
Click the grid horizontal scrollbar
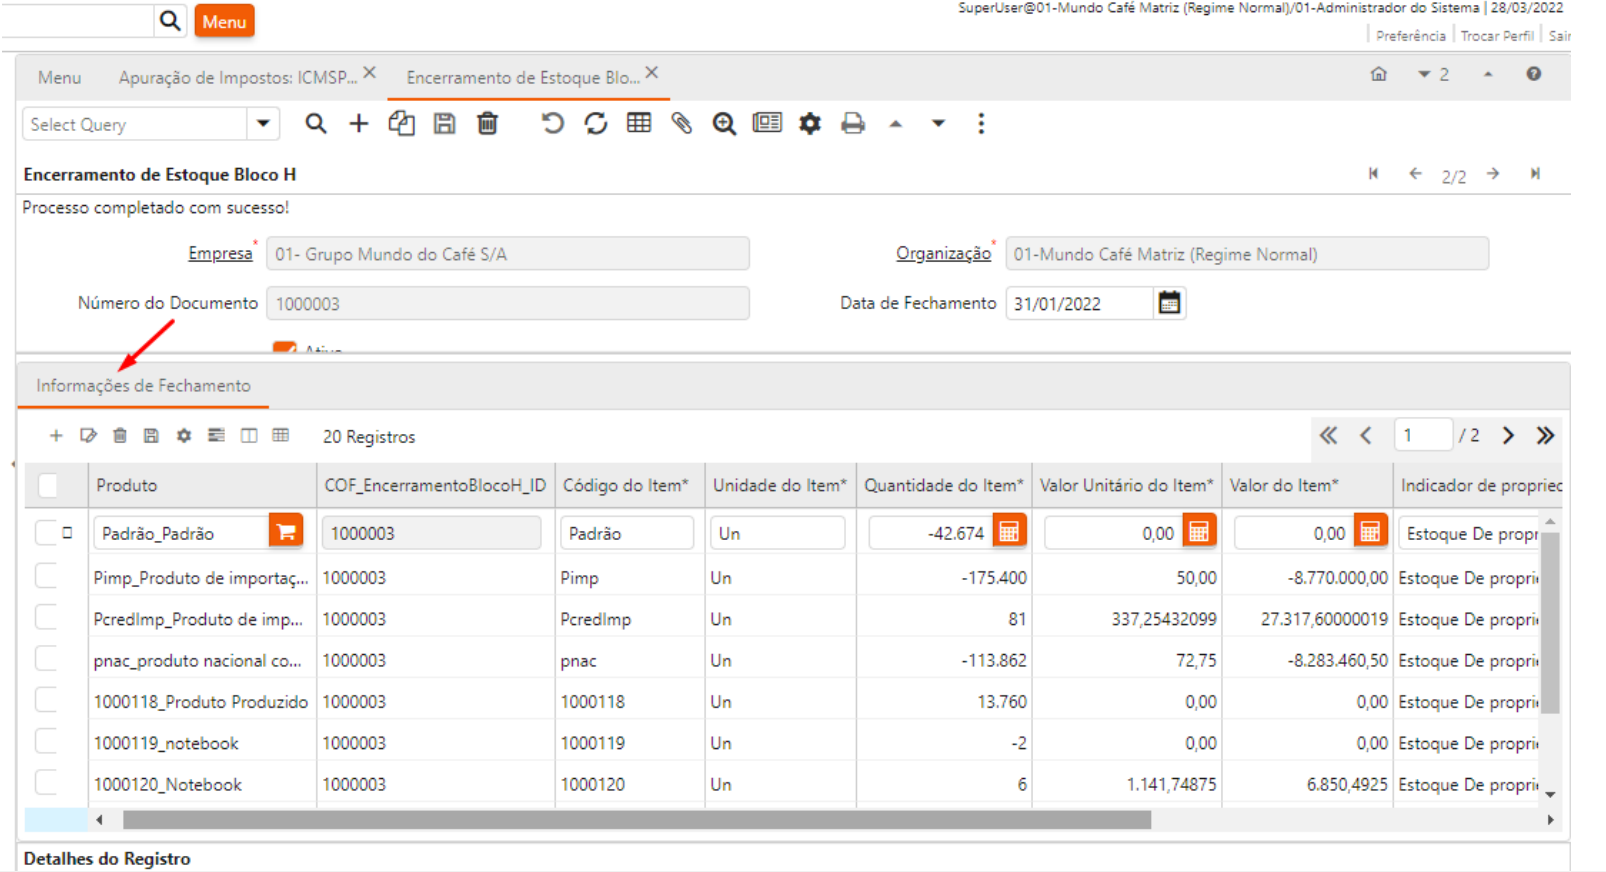(636, 820)
